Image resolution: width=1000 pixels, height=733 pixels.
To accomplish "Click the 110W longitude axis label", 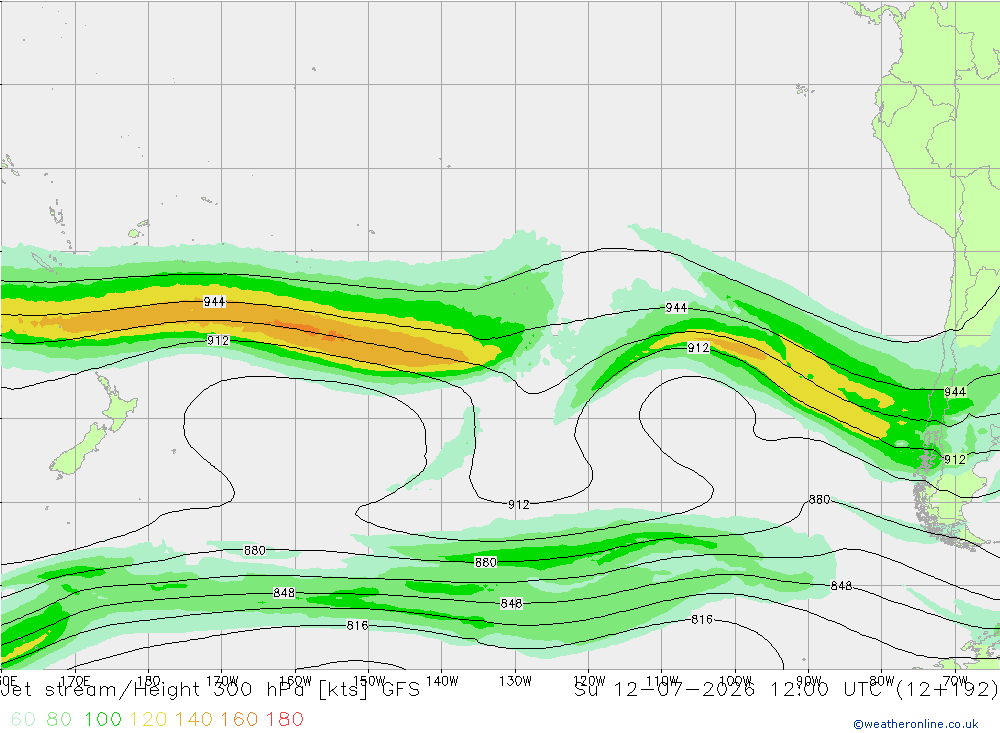I will pyautogui.click(x=662, y=681).
